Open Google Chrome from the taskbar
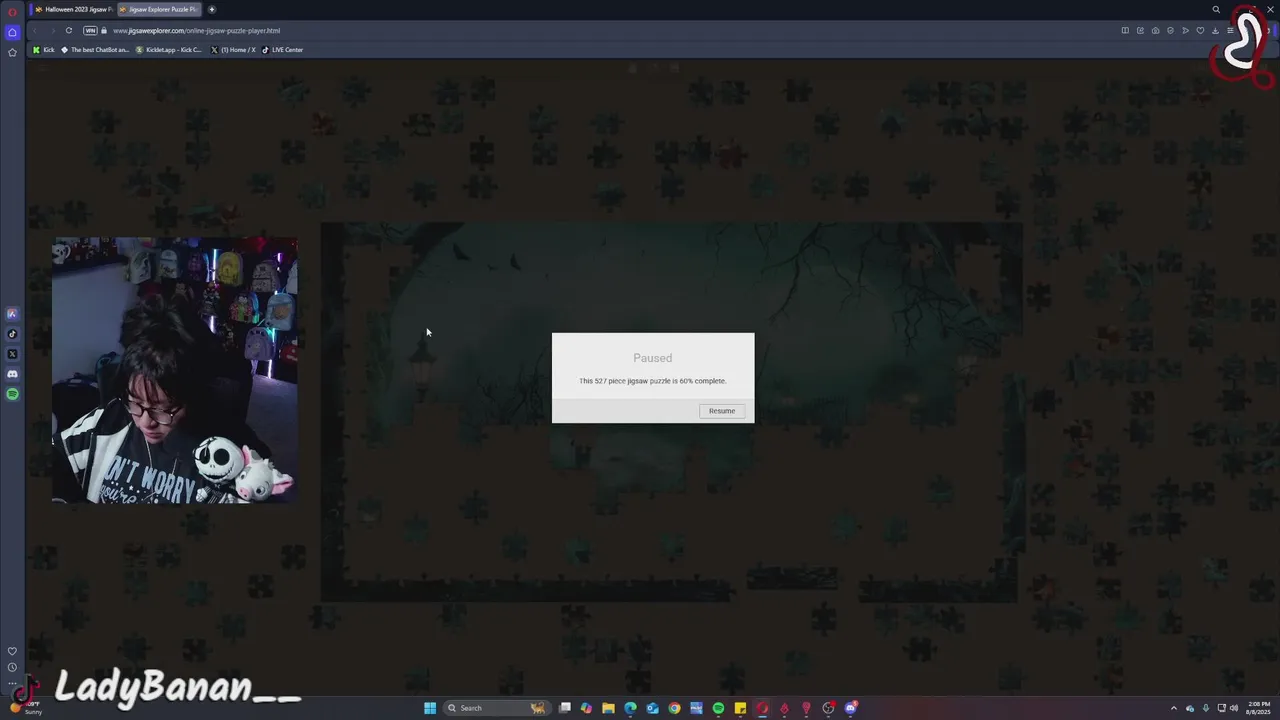Viewport: 1280px width, 720px height. (x=674, y=708)
